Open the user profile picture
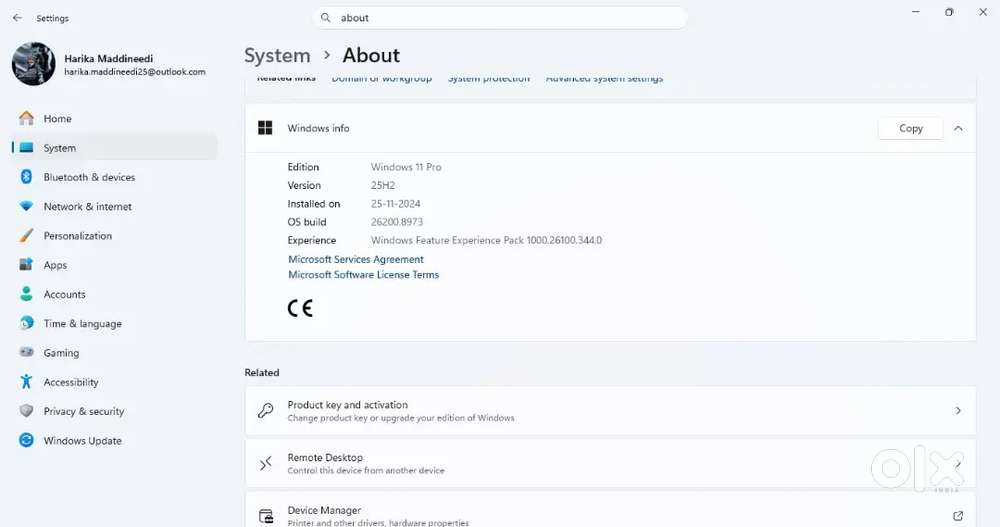 pyautogui.click(x=34, y=64)
